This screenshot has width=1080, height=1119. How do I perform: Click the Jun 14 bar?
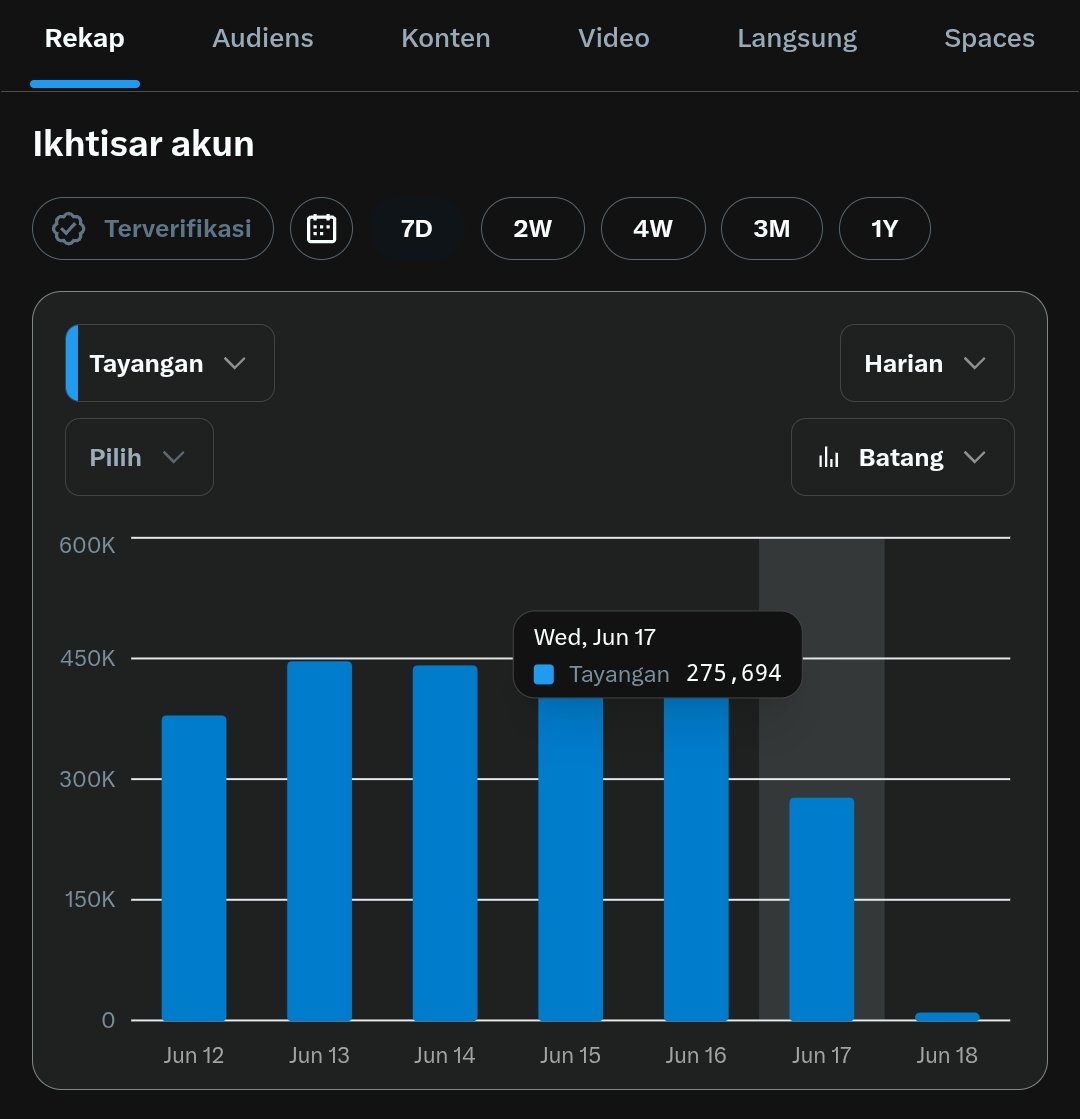click(445, 843)
